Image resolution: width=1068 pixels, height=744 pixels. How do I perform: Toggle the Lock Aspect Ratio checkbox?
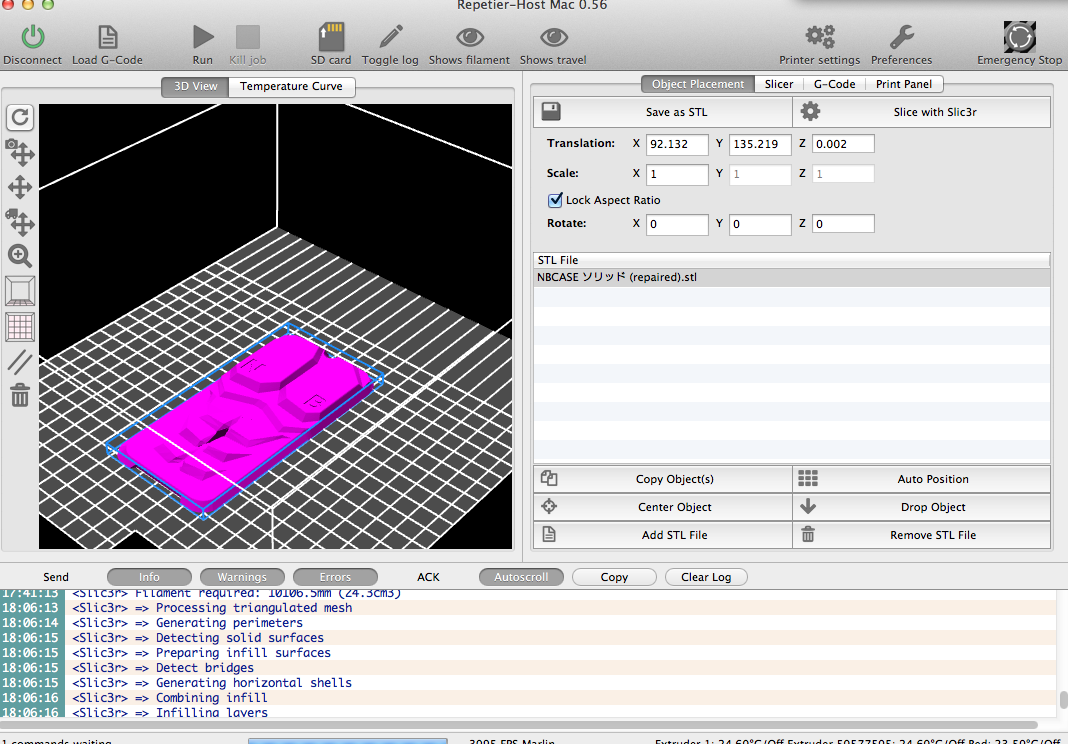click(555, 200)
